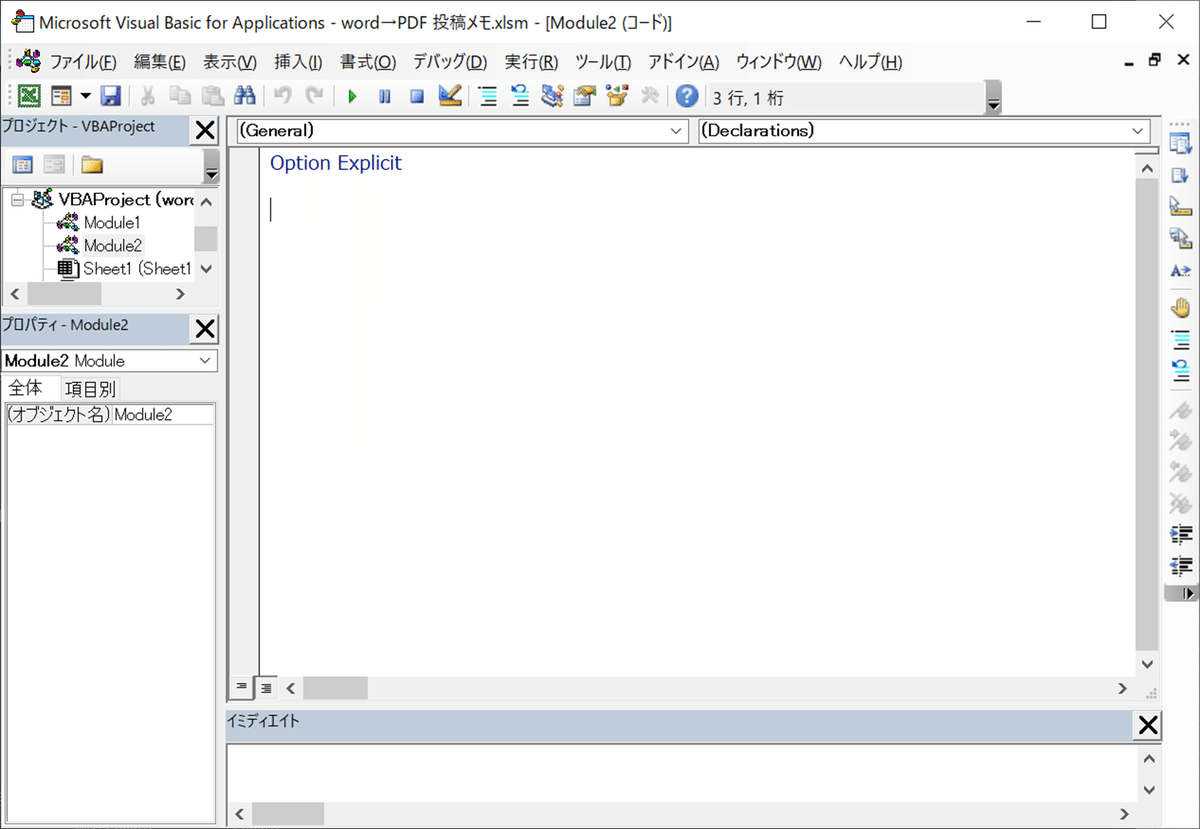The image size is (1200, 829).
Task: Open the ツール(T) menu
Action: (x=603, y=62)
